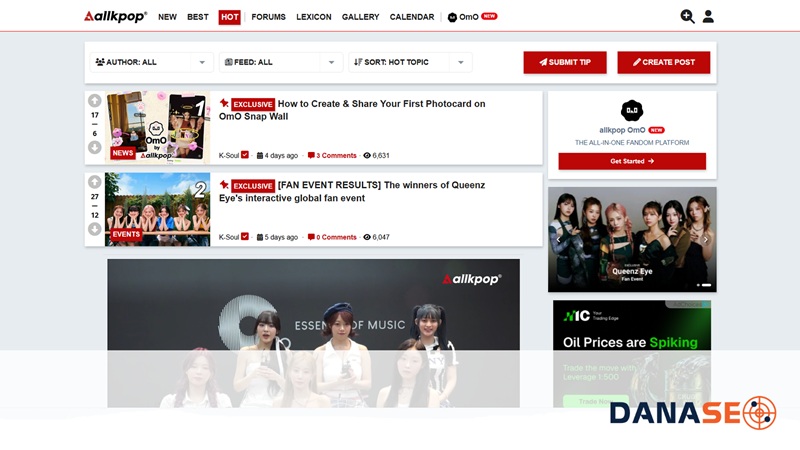Click the EVENTS tag on second thumbnail
Viewport: 800px width, 450px height.
click(x=126, y=234)
